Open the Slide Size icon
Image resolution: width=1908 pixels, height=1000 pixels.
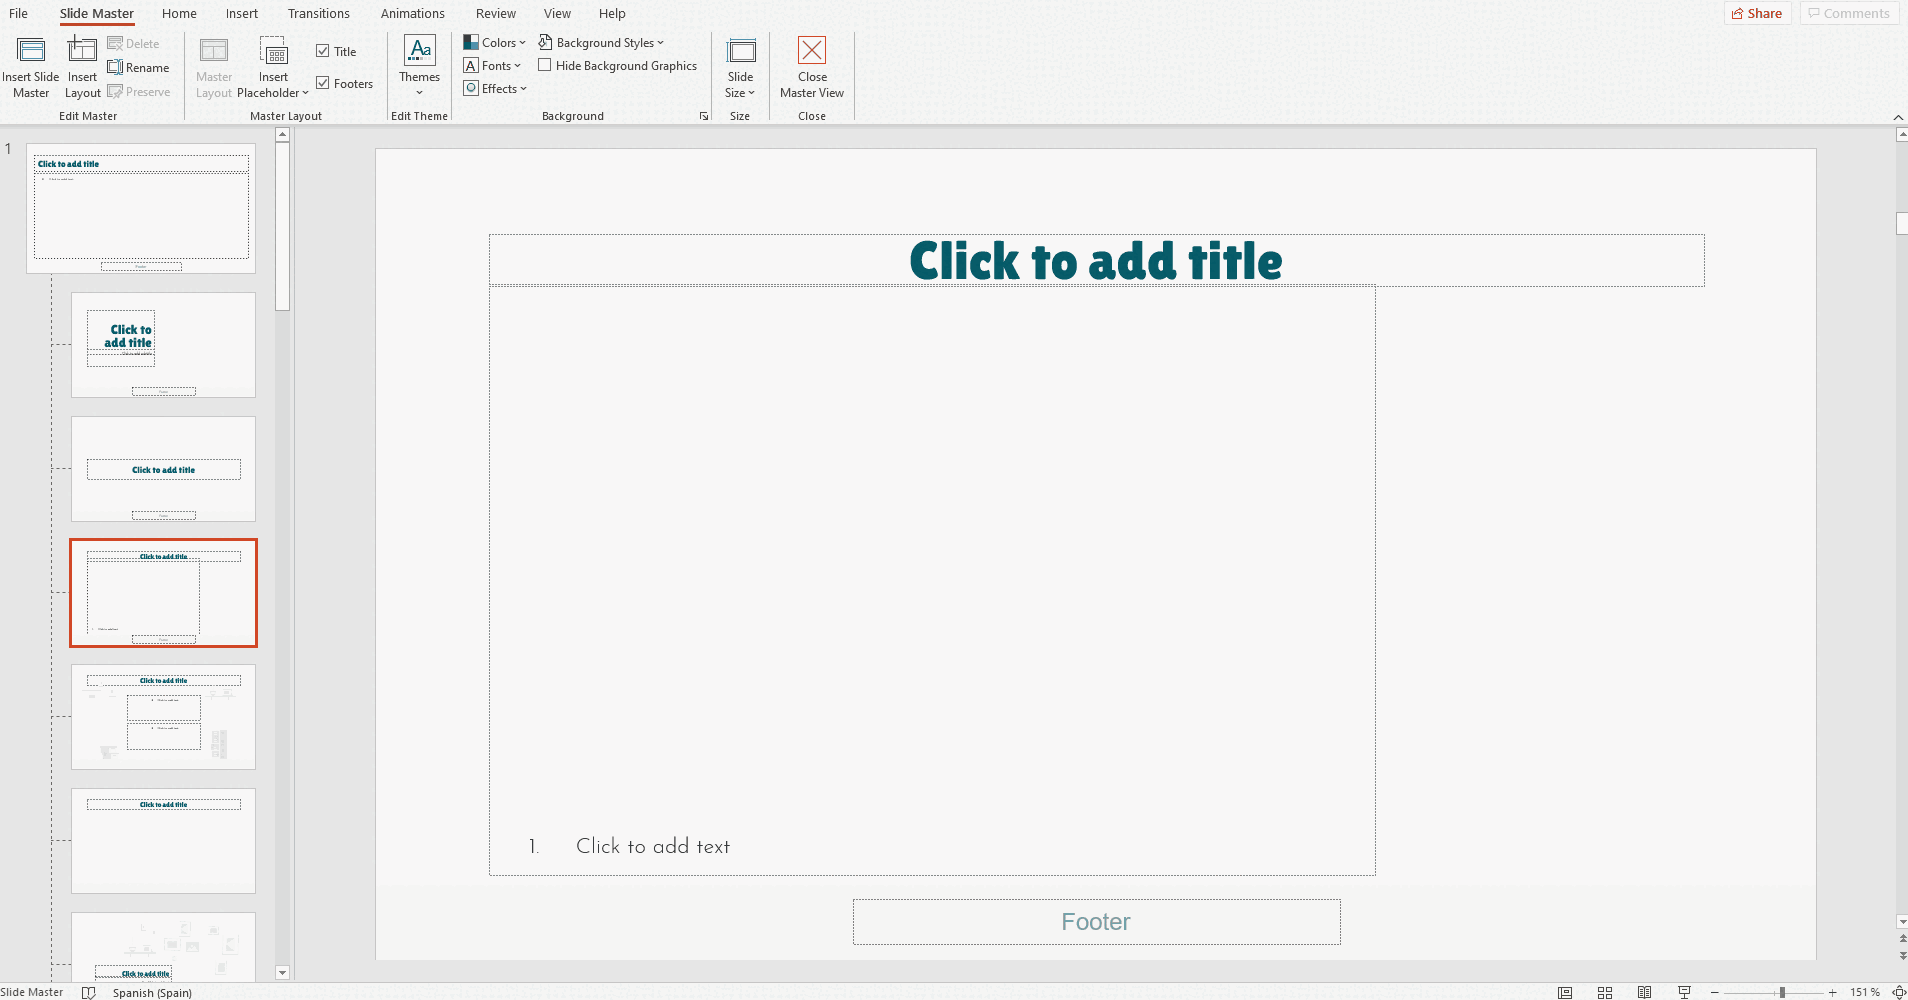[740, 51]
